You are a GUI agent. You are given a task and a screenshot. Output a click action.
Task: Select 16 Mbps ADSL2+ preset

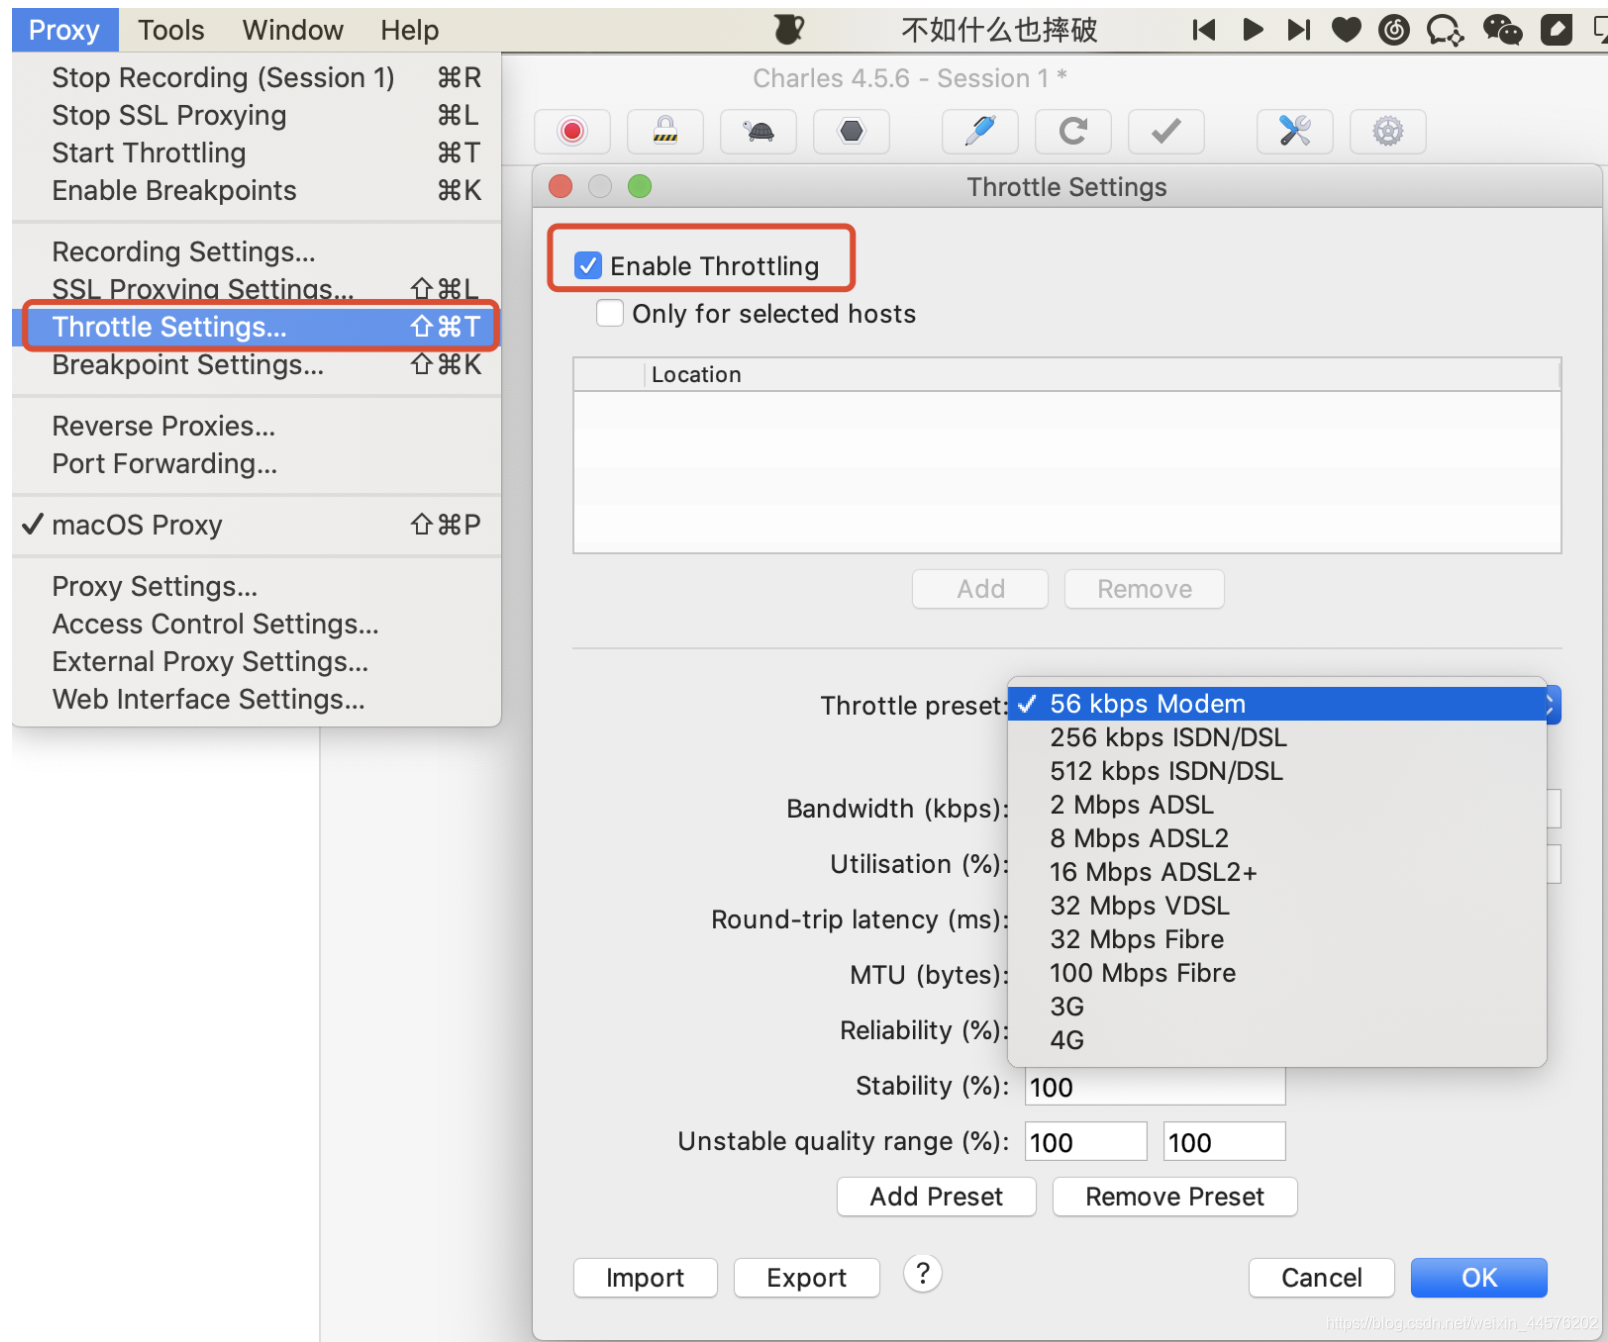click(1277, 872)
